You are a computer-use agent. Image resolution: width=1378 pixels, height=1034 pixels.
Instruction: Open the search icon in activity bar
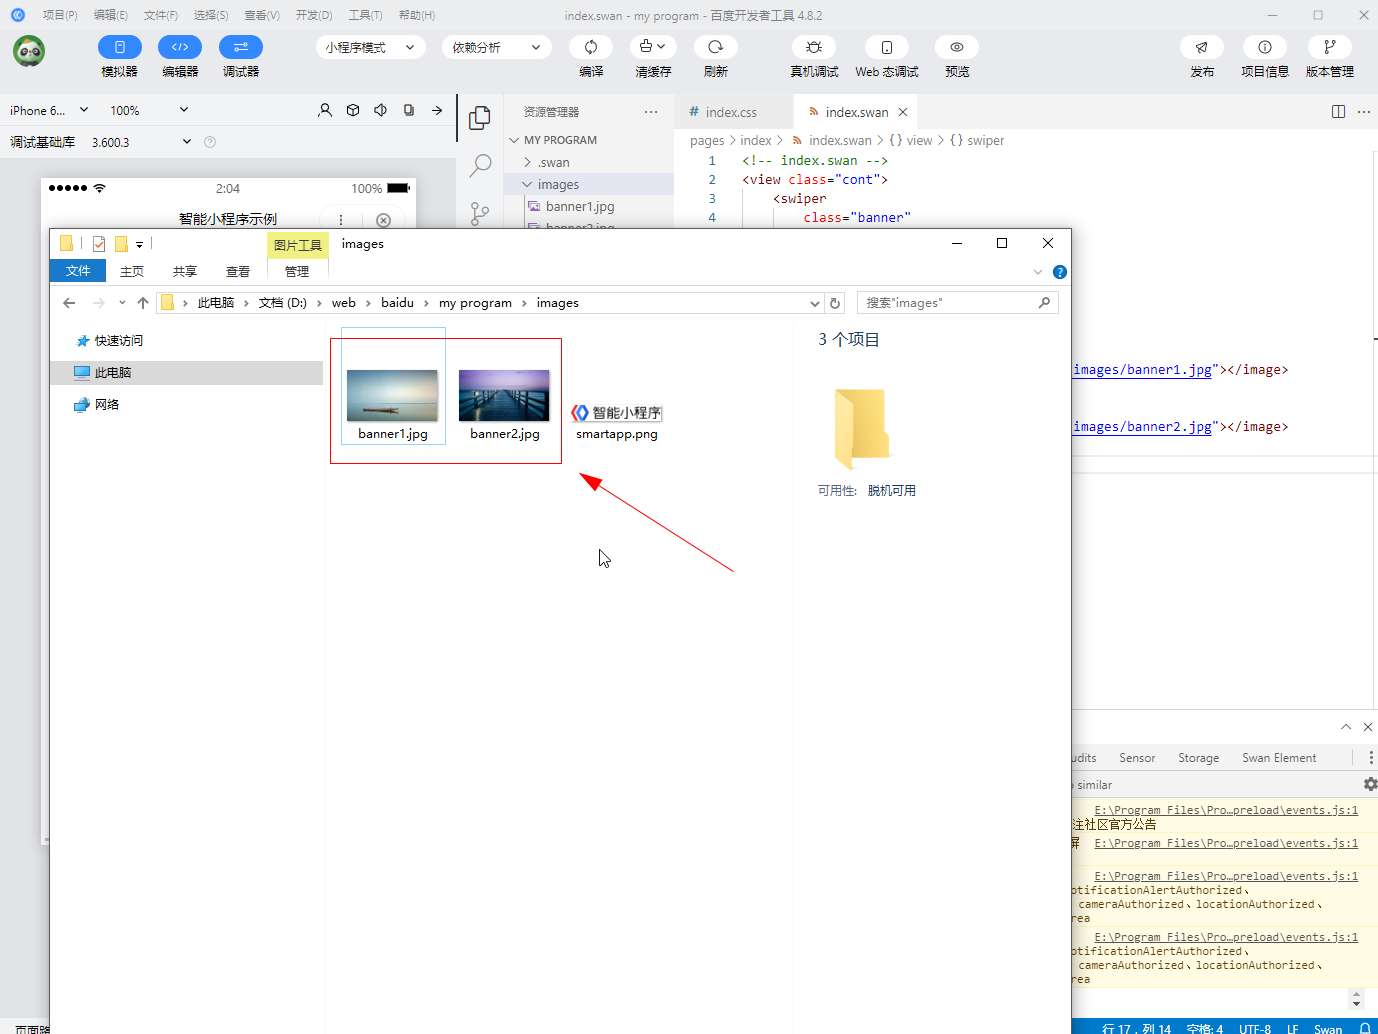(x=480, y=164)
